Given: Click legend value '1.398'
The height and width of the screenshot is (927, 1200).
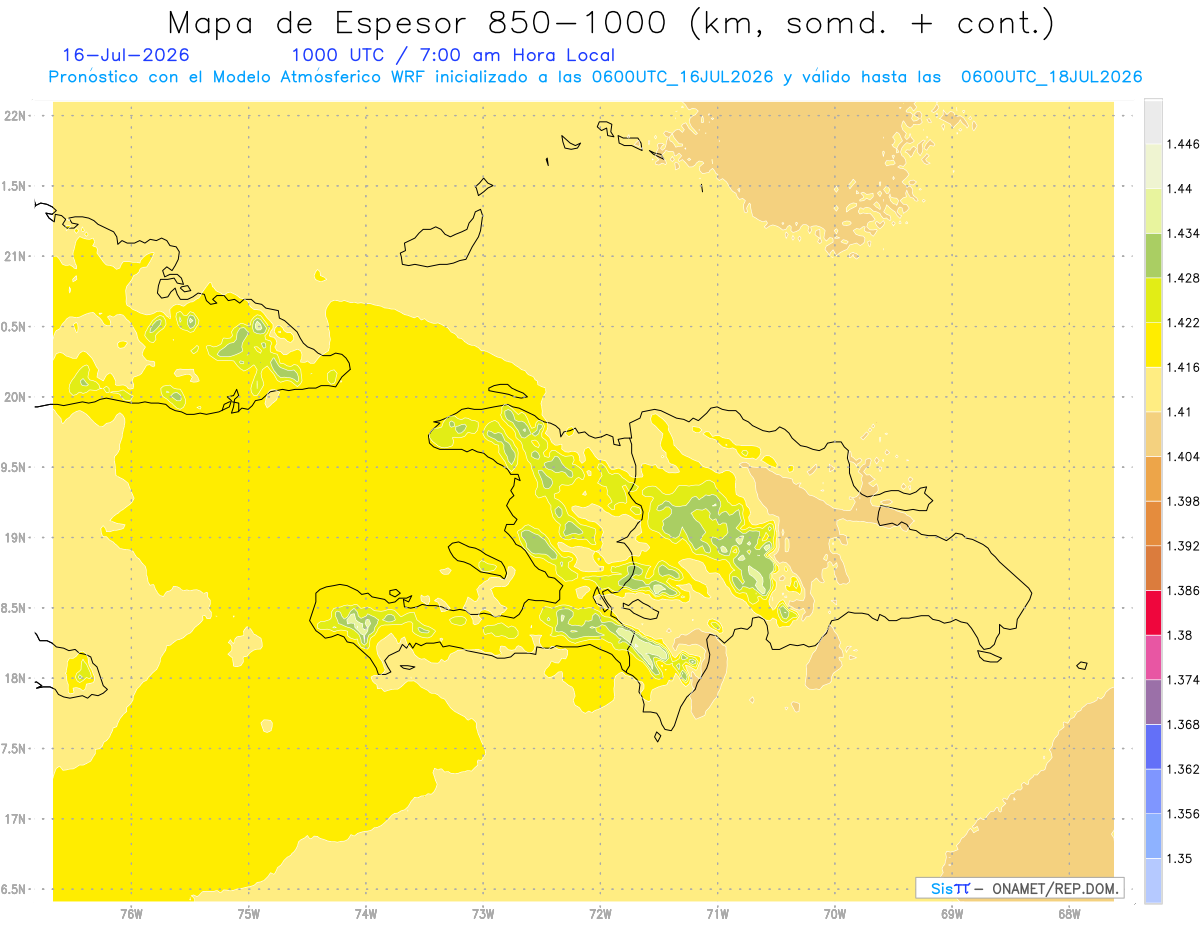Looking at the screenshot, I should coord(1183,501).
